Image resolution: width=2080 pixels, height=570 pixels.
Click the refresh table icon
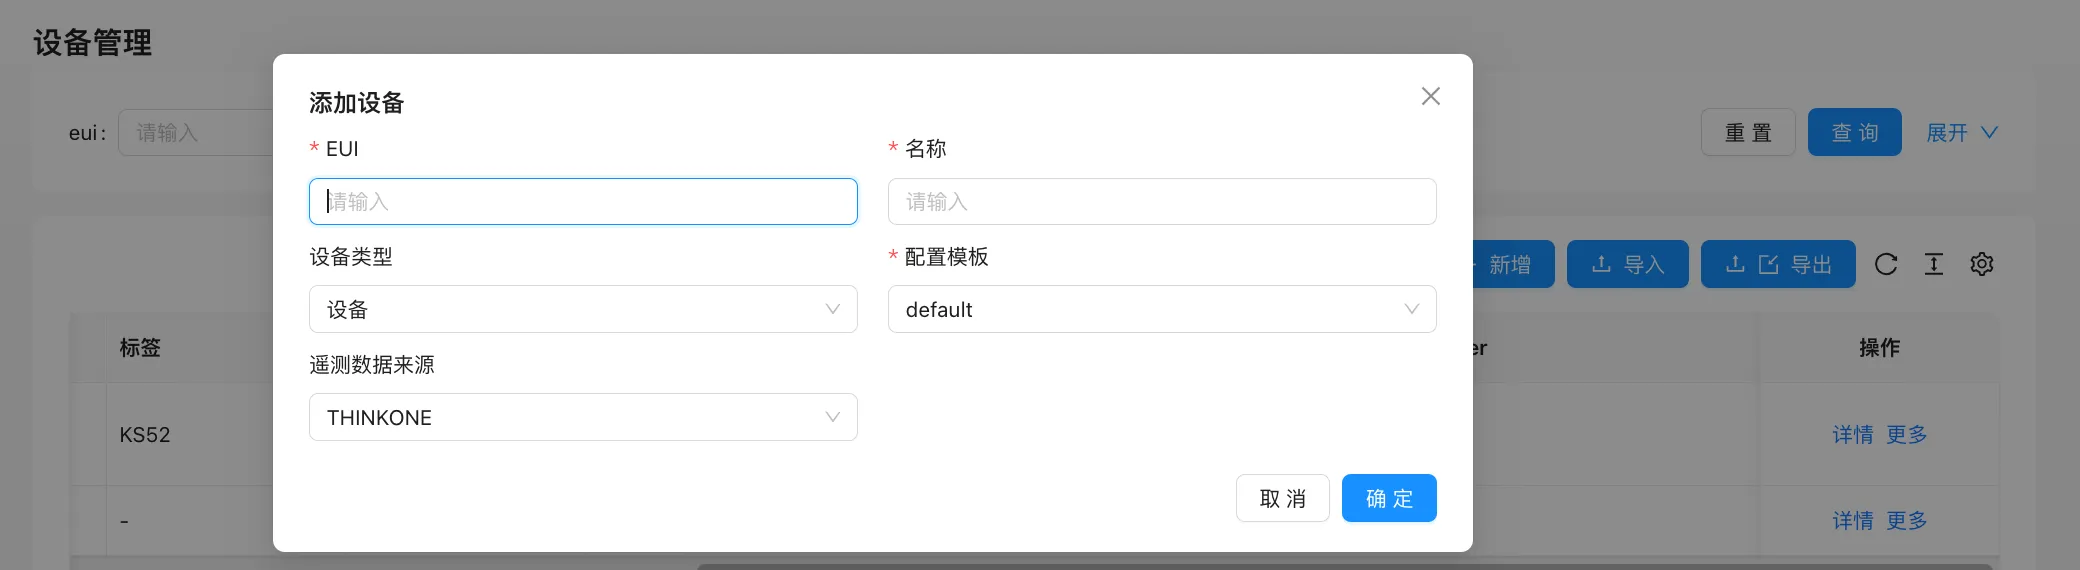pos(1886,264)
